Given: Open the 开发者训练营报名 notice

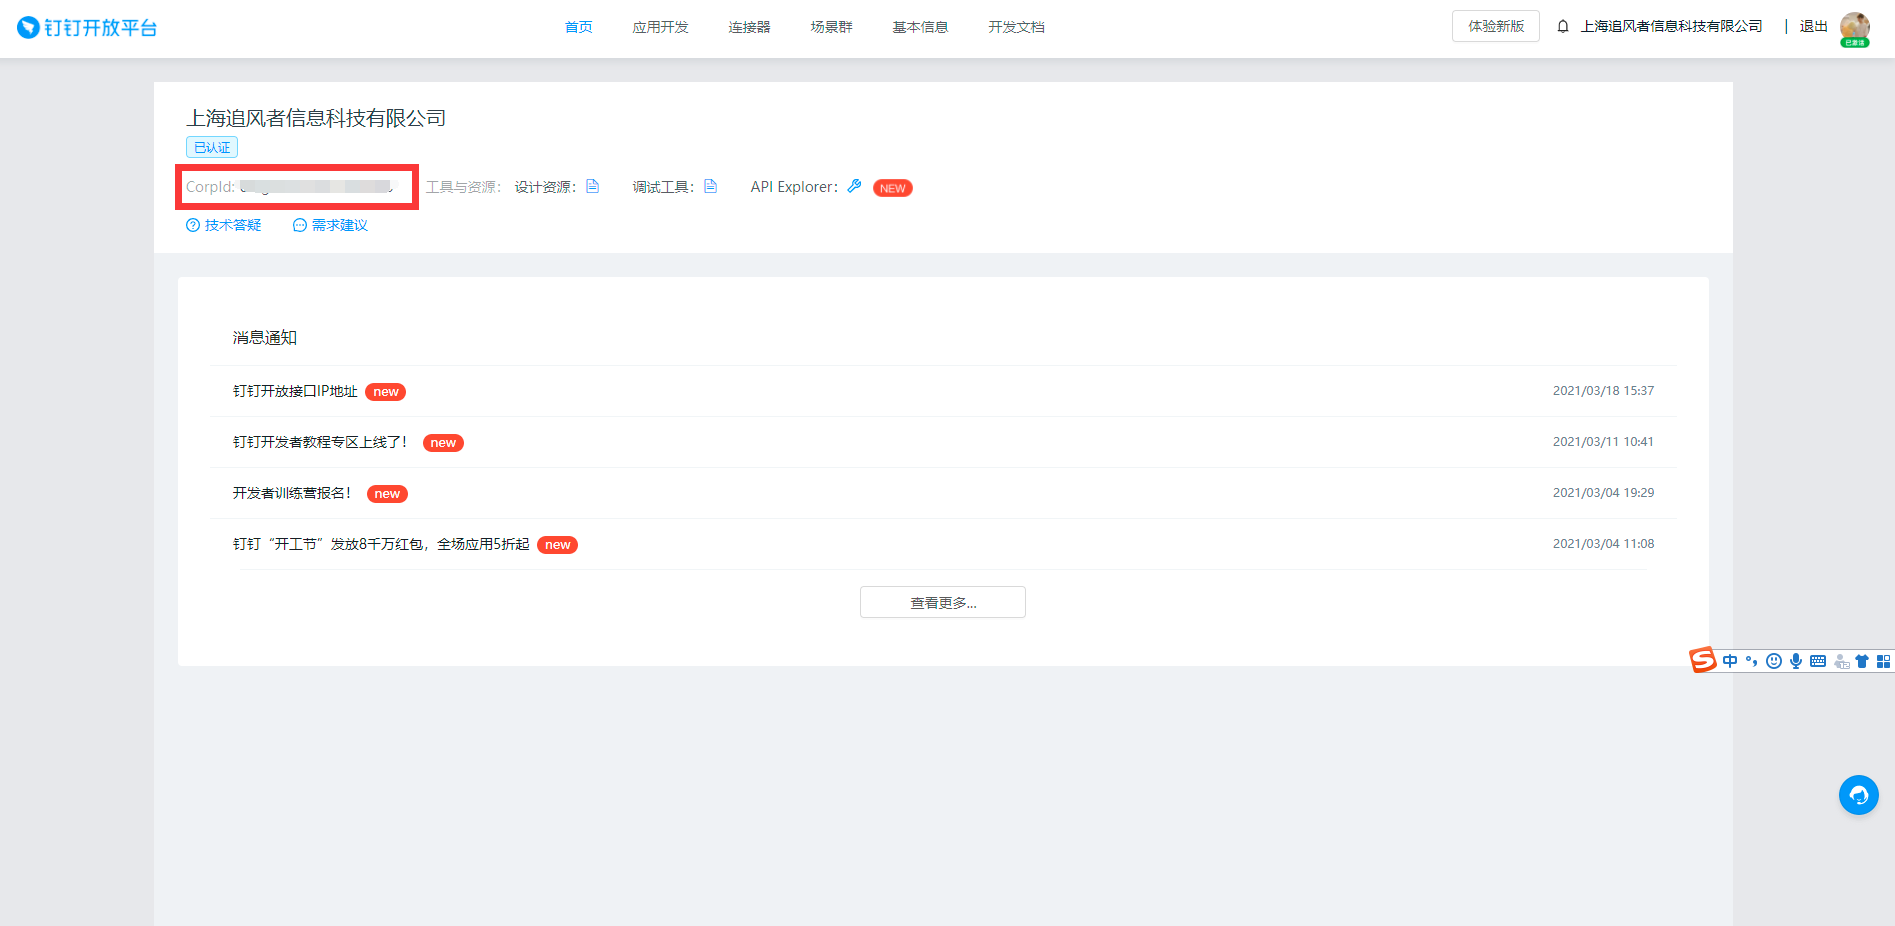Looking at the screenshot, I should pos(292,493).
